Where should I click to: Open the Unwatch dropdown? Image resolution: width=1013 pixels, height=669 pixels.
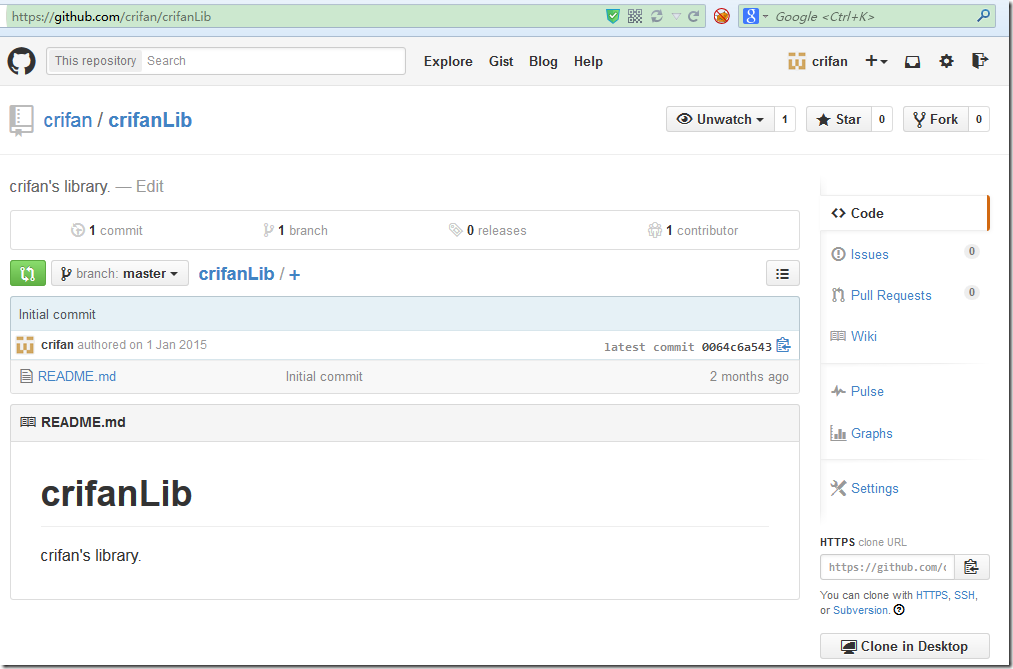[720, 119]
